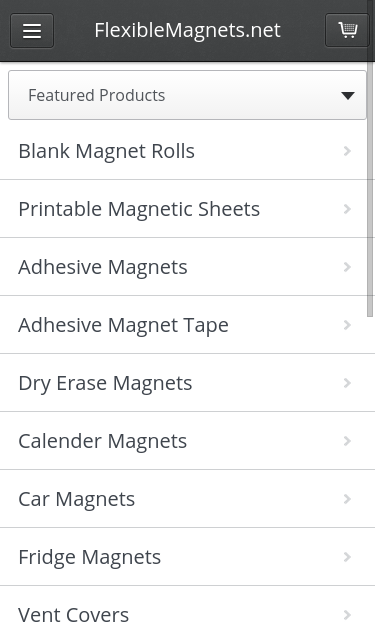Click the dropdown arrow beside Featured Products
This screenshot has height=627, width=375.
(348, 96)
